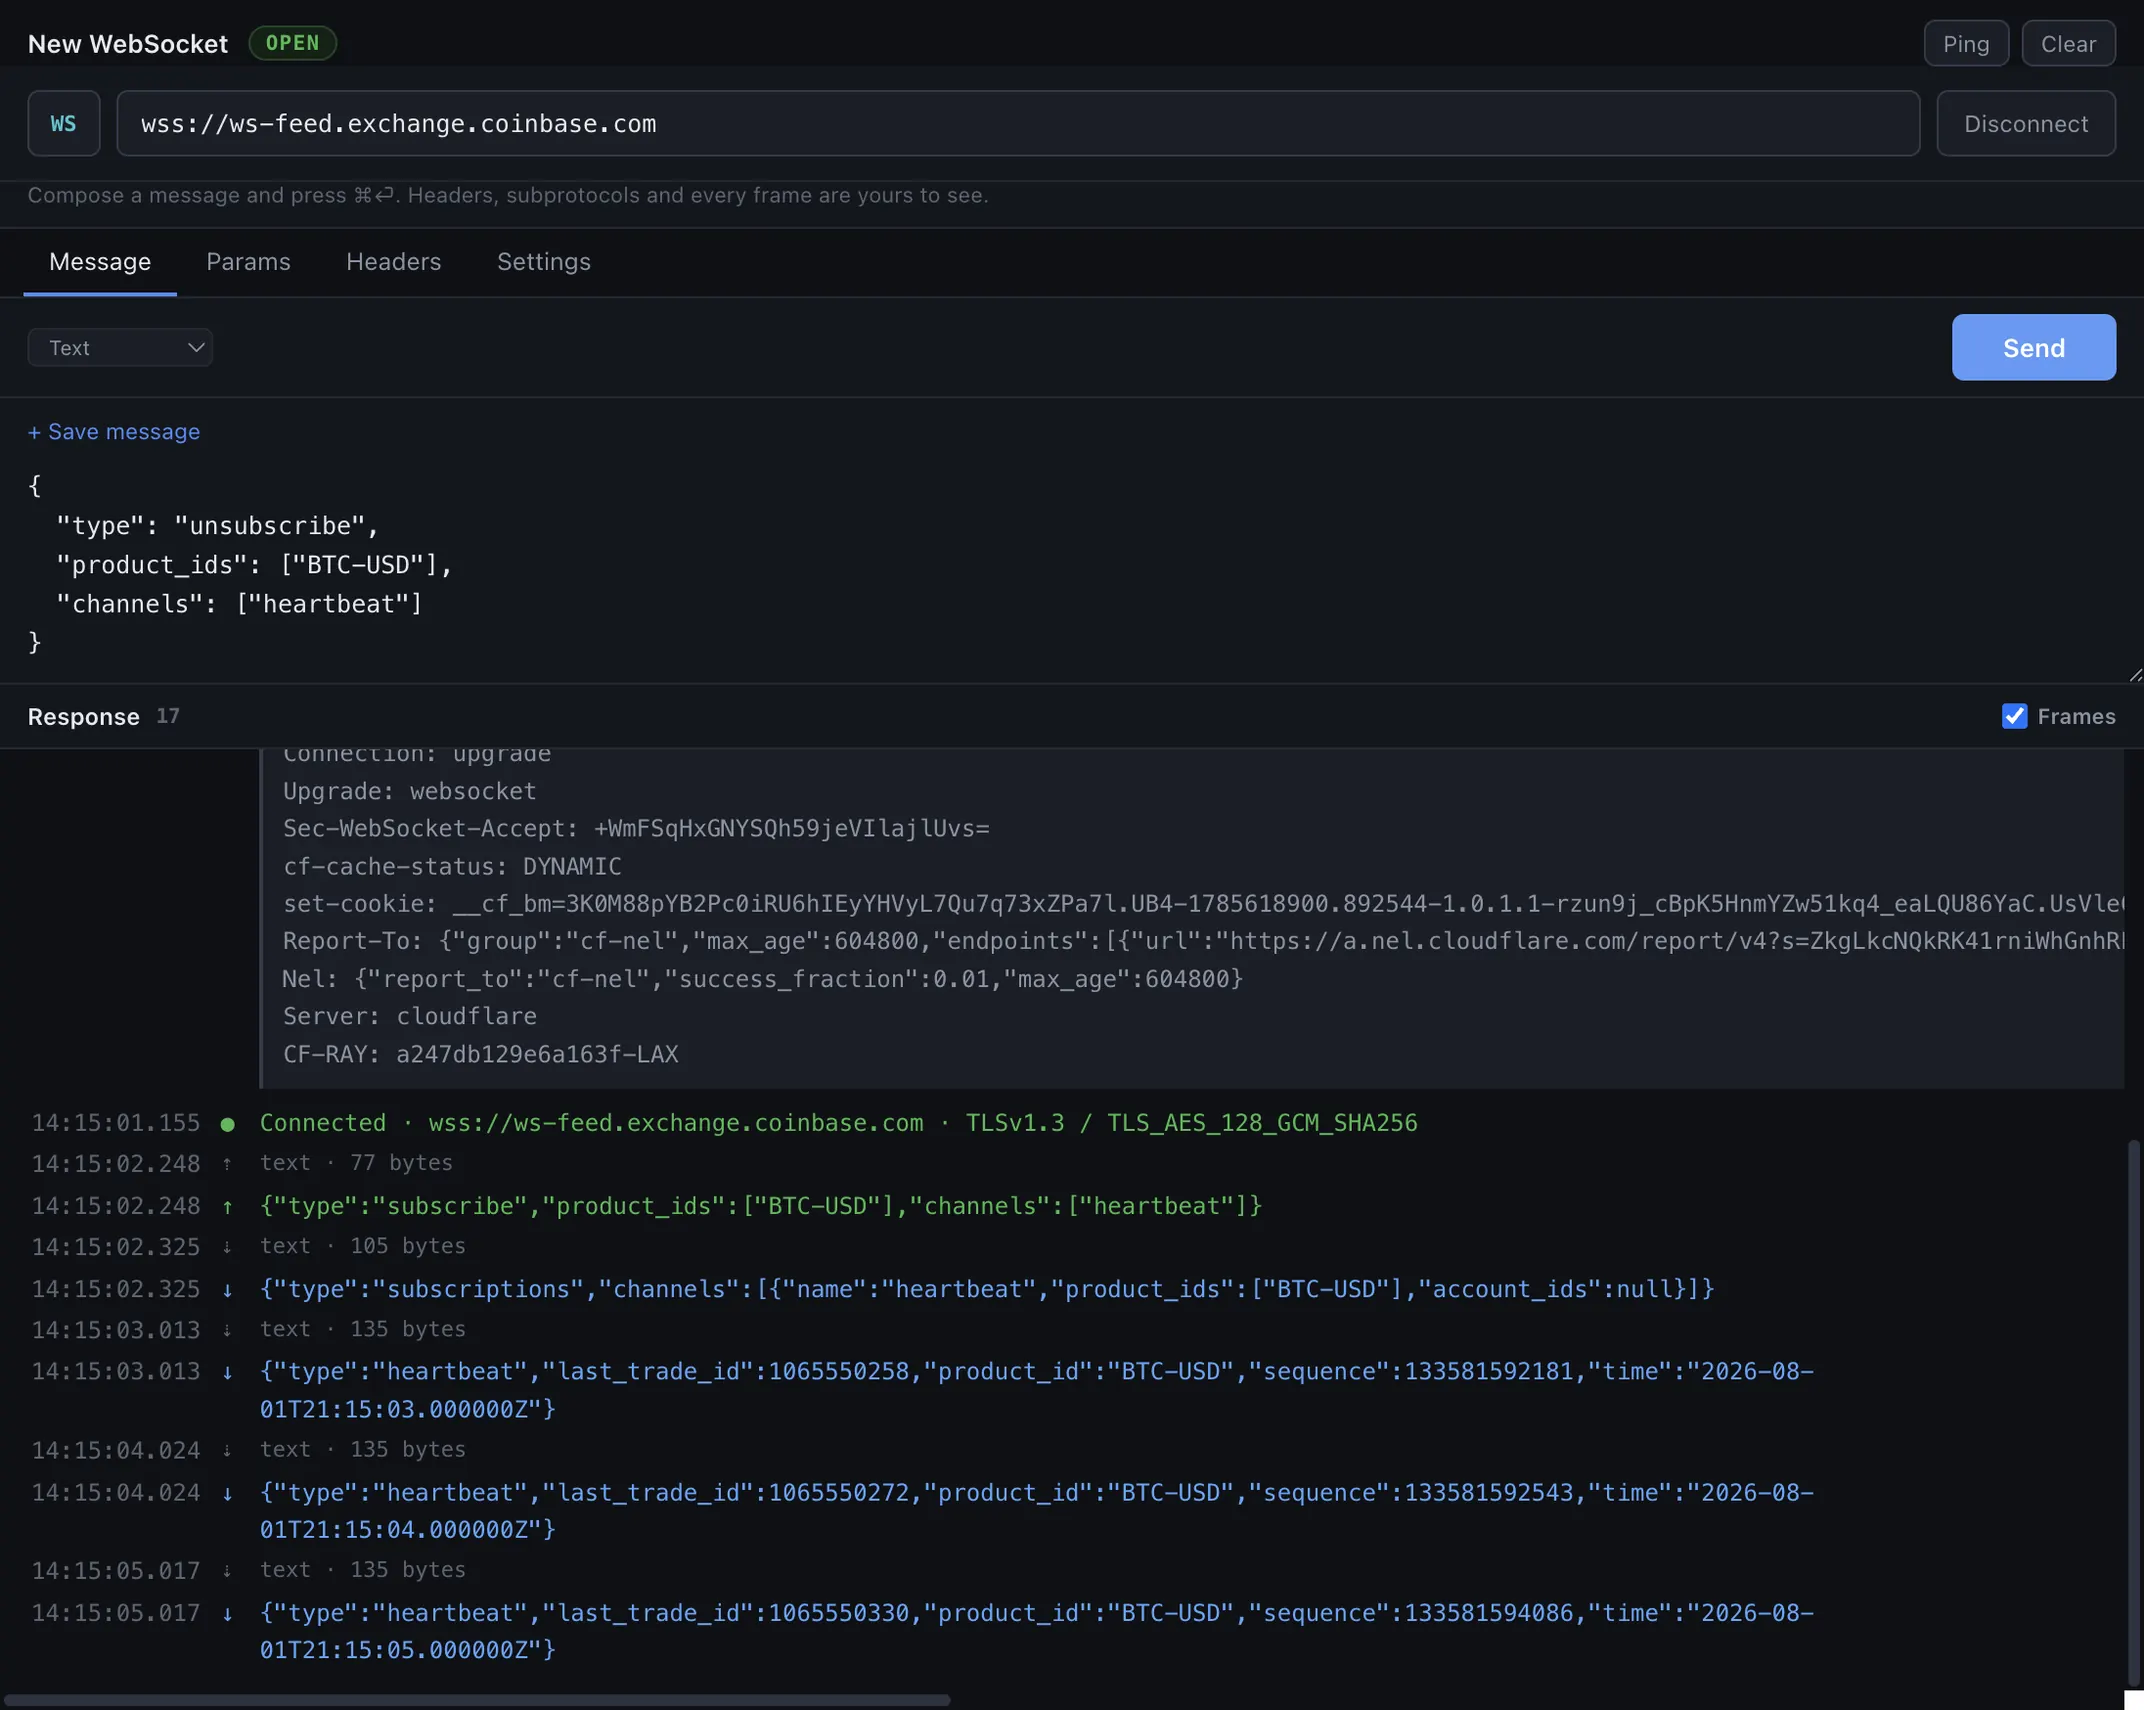
Task: Click the Nel header line
Action: [762, 979]
